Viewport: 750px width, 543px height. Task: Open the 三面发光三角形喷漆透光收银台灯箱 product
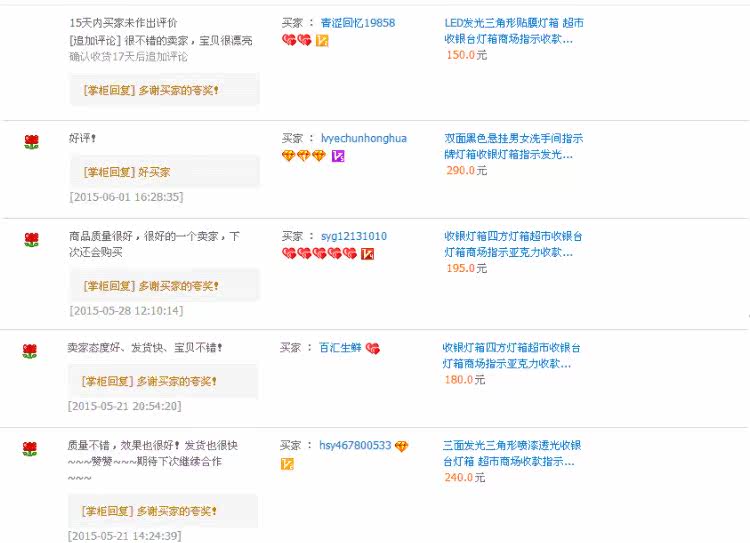point(511,454)
